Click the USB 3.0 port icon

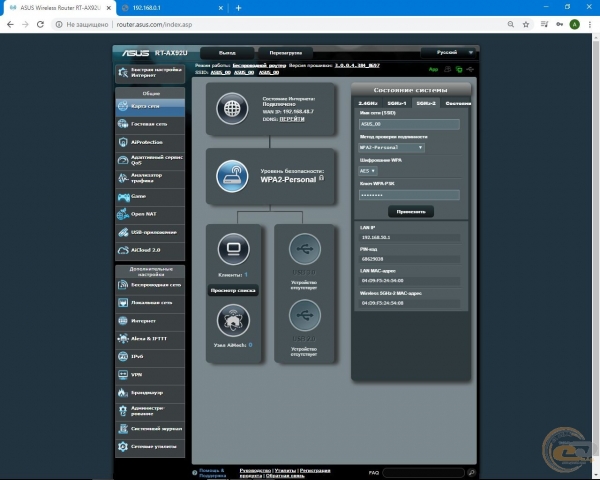pyautogui.click(x=305, y=249)
